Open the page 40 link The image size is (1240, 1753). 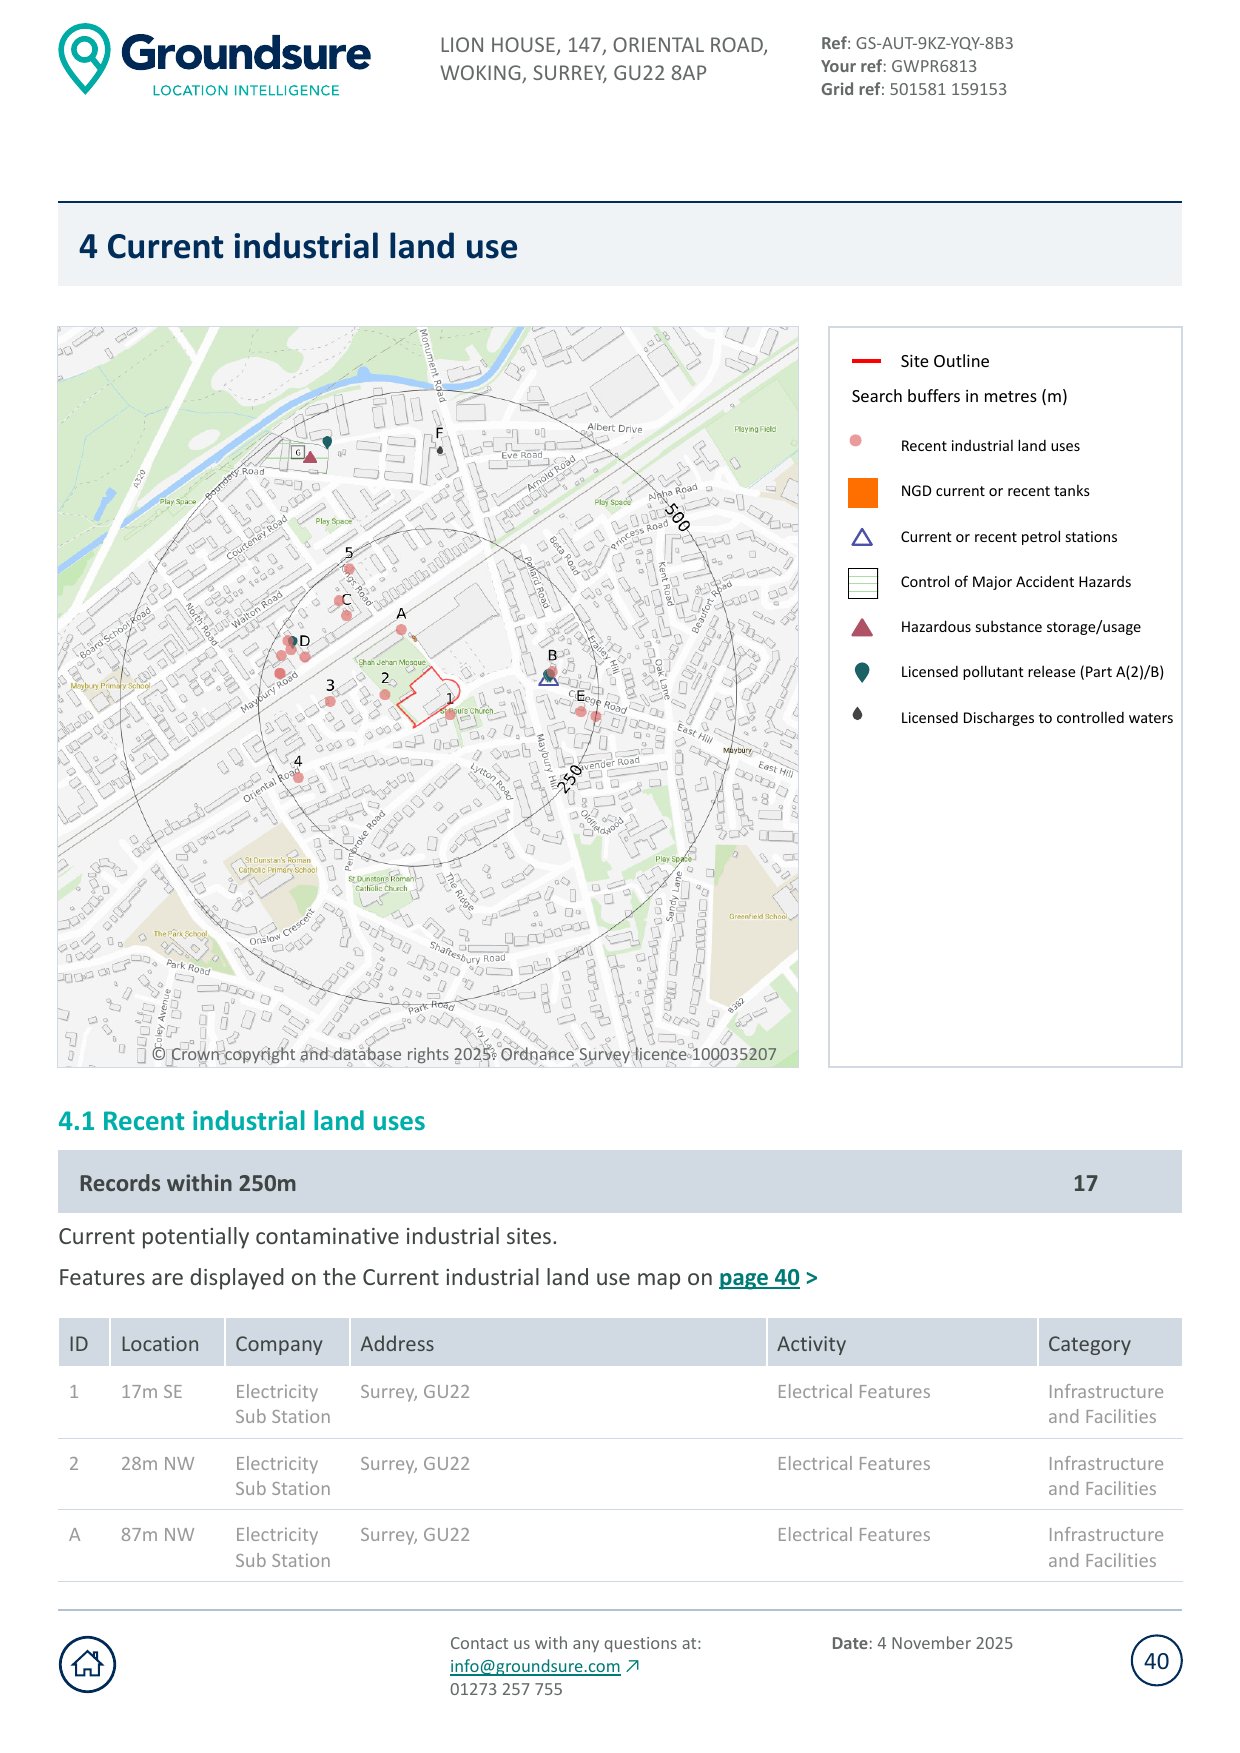point(758,1278)
